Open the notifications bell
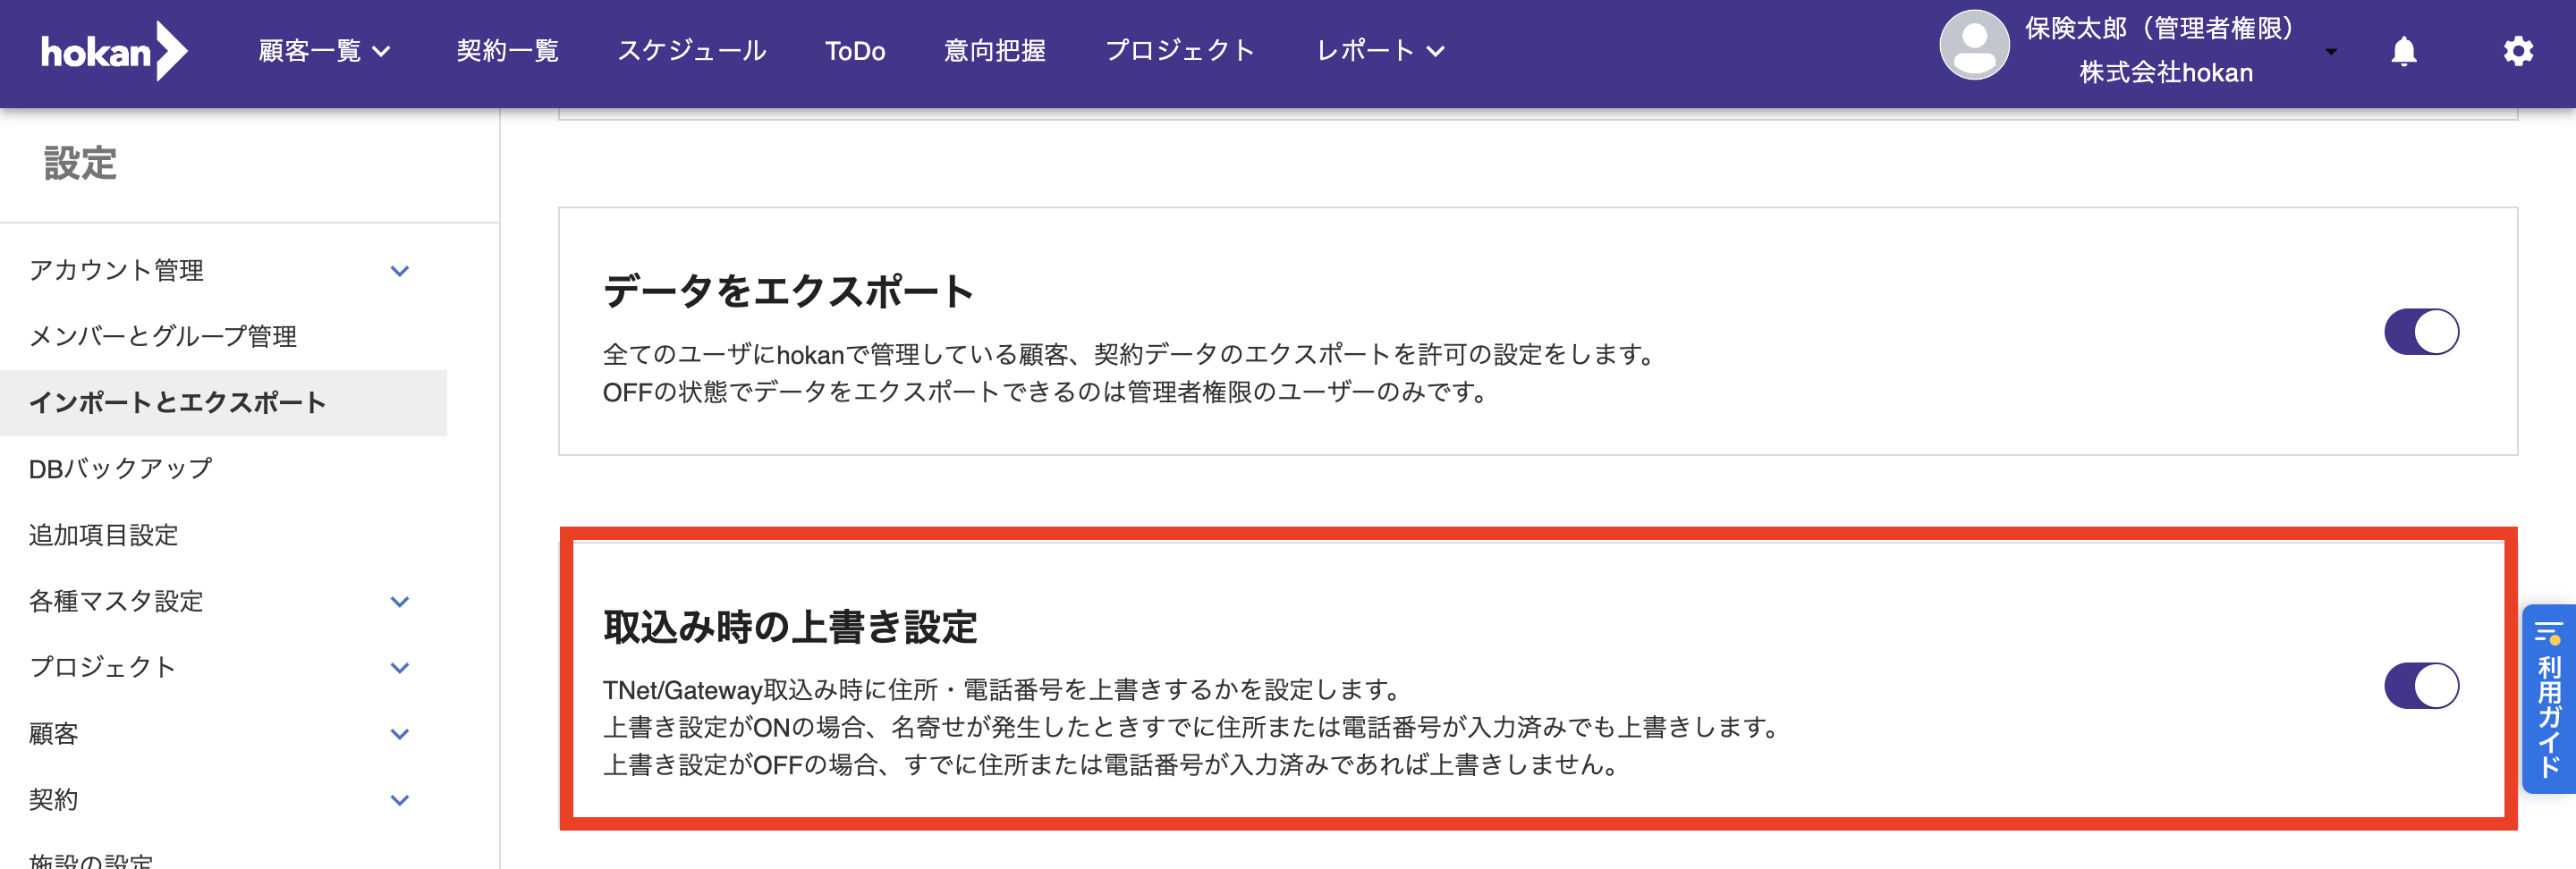The image size is (2576, 869). click(x=2403, y=51)
